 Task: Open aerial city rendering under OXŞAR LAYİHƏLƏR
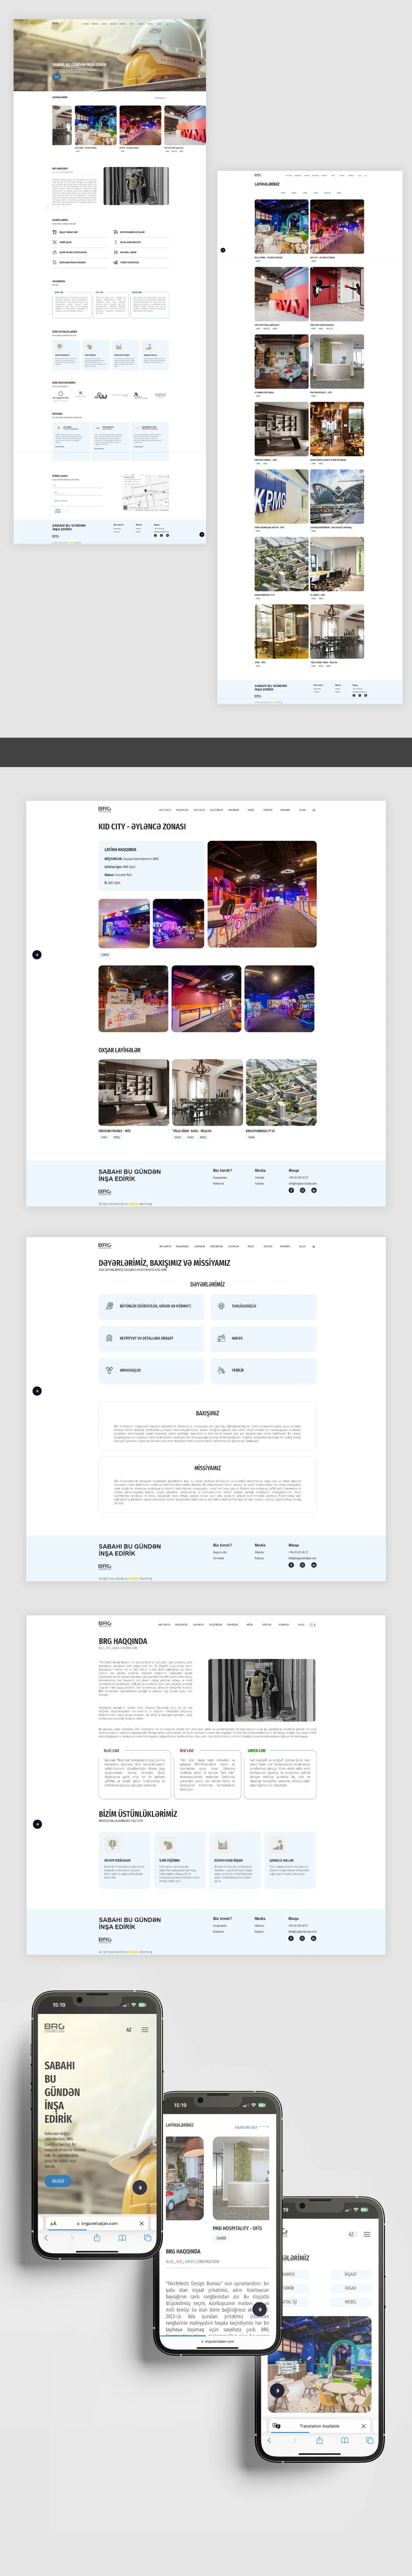pyautogui.click(x=281, y=1092)
